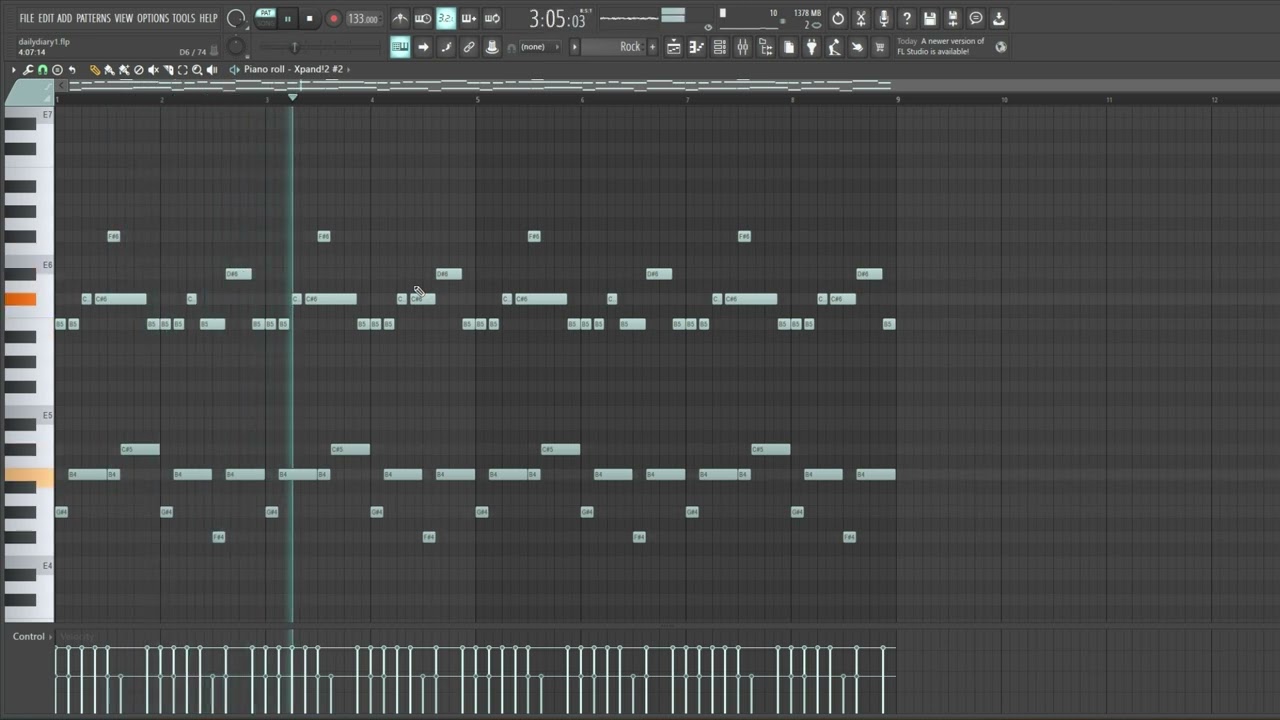Open the Channel rack
This screenshot has height=720, width=1280.
coord(719,47)
